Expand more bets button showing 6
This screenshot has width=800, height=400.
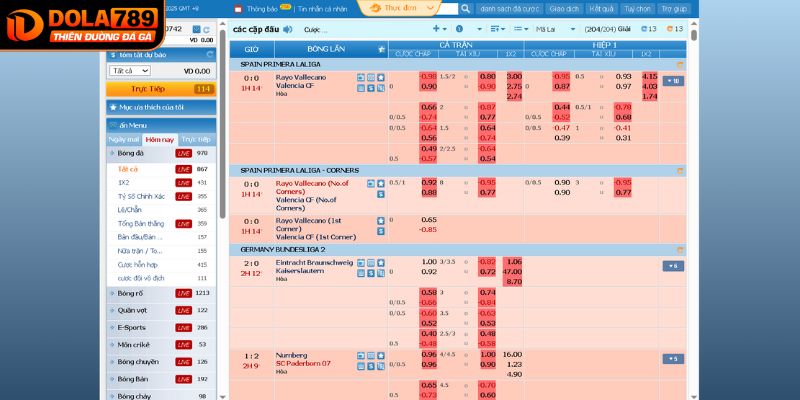click(673, 266)
